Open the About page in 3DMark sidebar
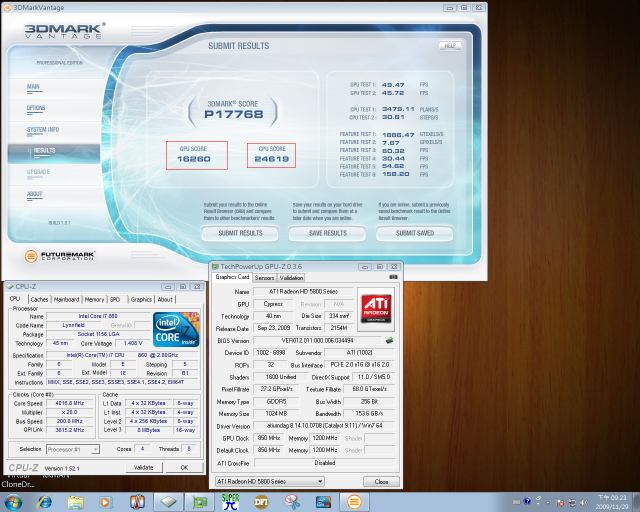640x512 pixels. coord(34,194)
